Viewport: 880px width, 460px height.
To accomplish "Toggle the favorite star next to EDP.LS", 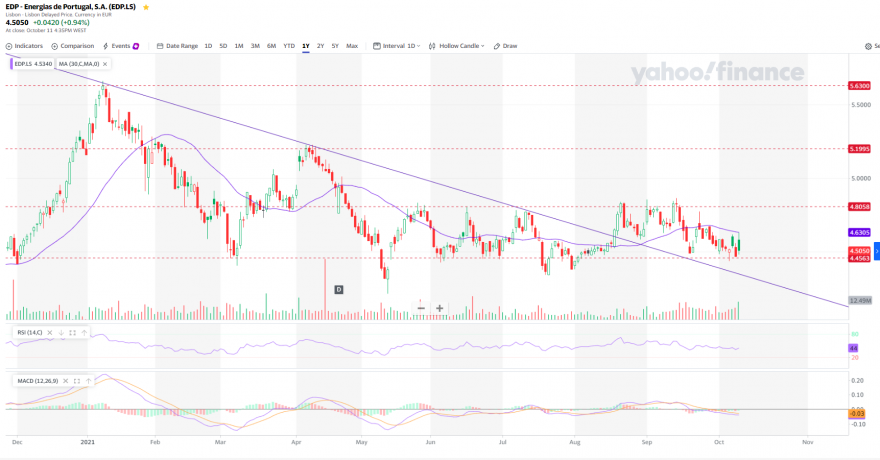I will [x=146, y=7].
